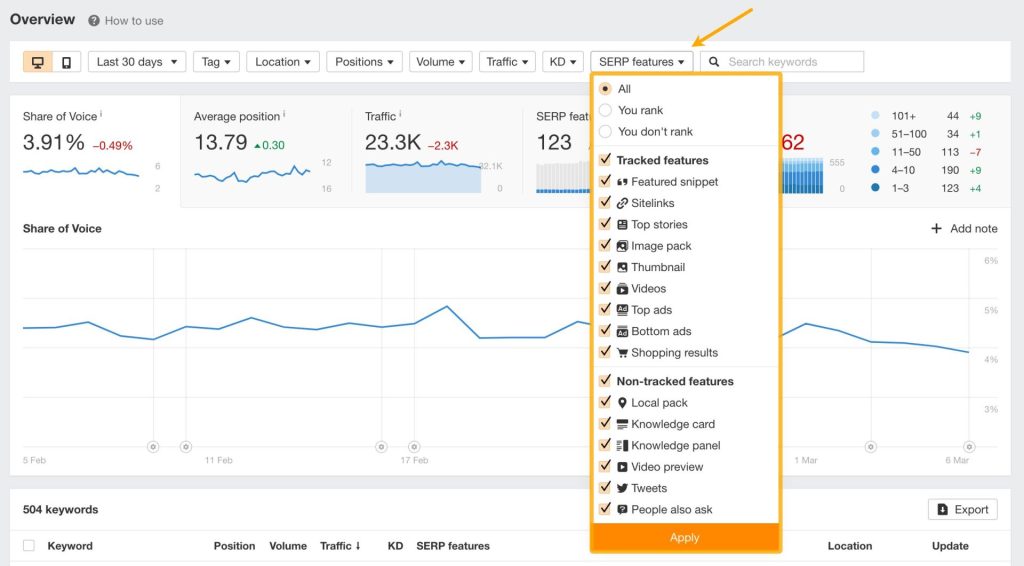Click the Tweets bird icon
1024x566 pixels.
(x=622, y=488)
